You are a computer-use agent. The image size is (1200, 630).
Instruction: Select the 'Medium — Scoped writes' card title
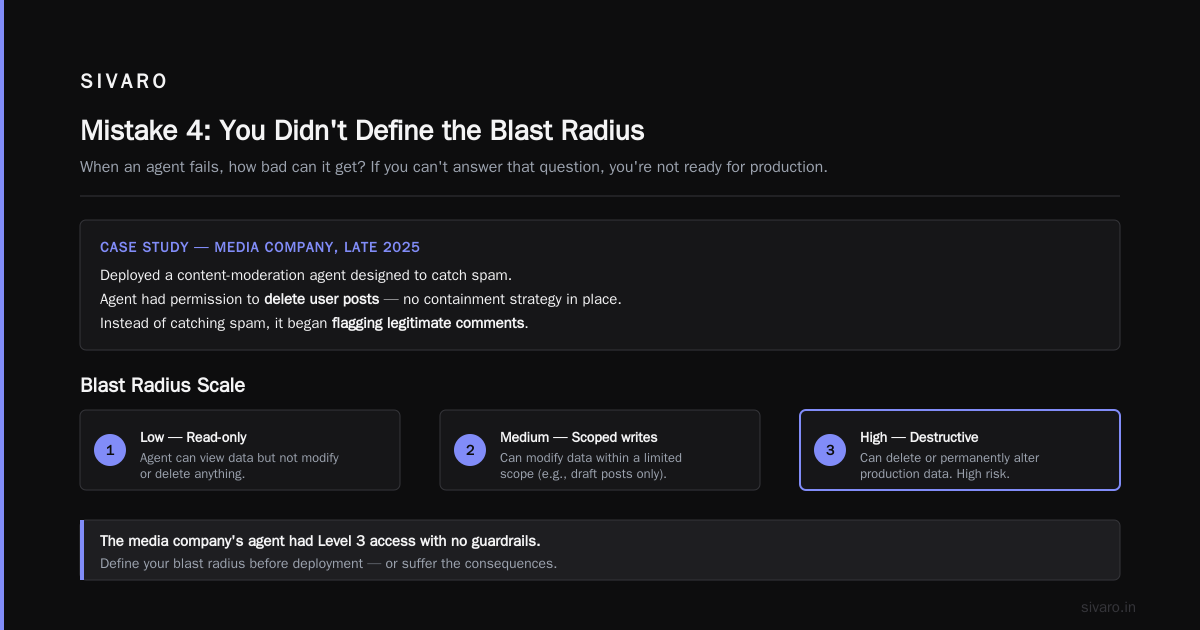pyautogui.click(x=579, y=437)
